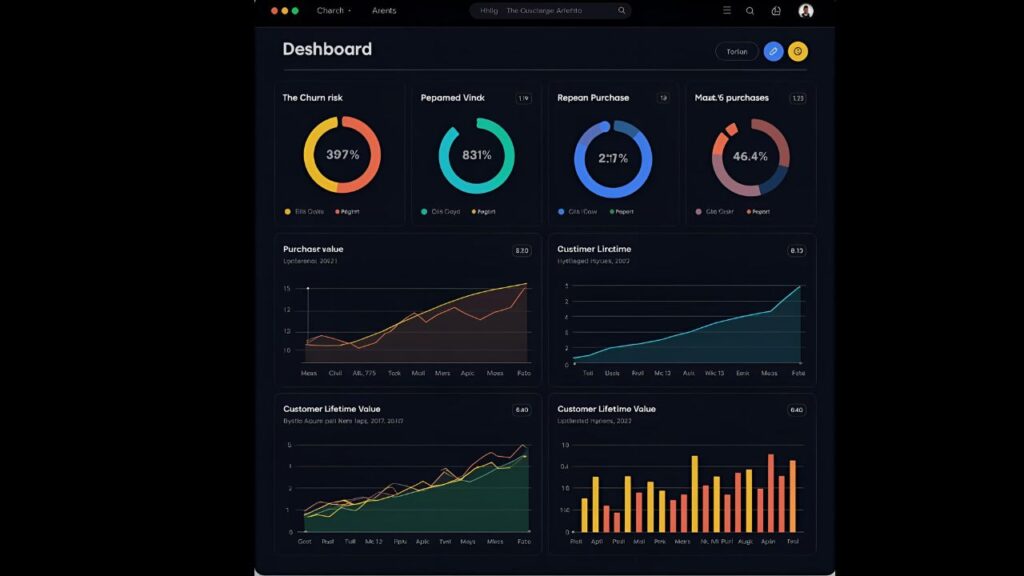The image size is (1024, 576).
Task: Click inside the top search field
Action: coord(545,10)
